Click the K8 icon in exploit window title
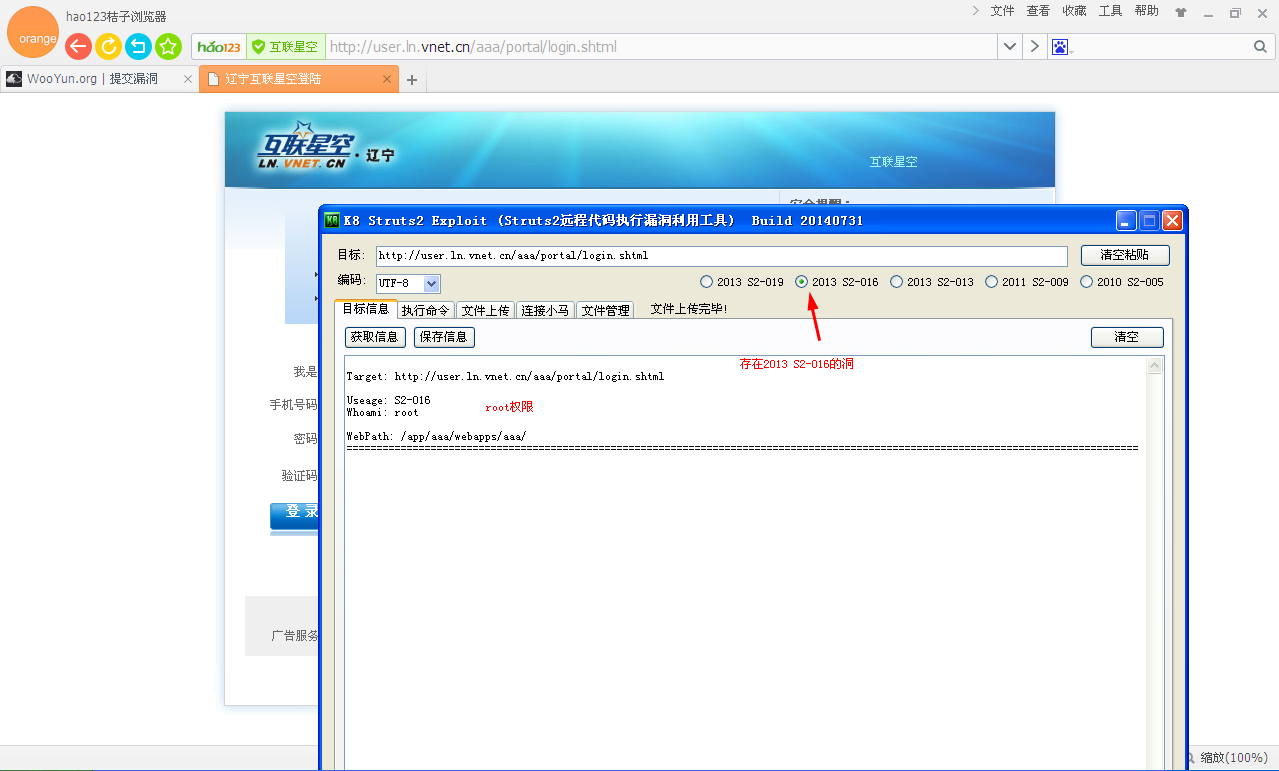The image size is (1279, 771). (x=332, y=220)
